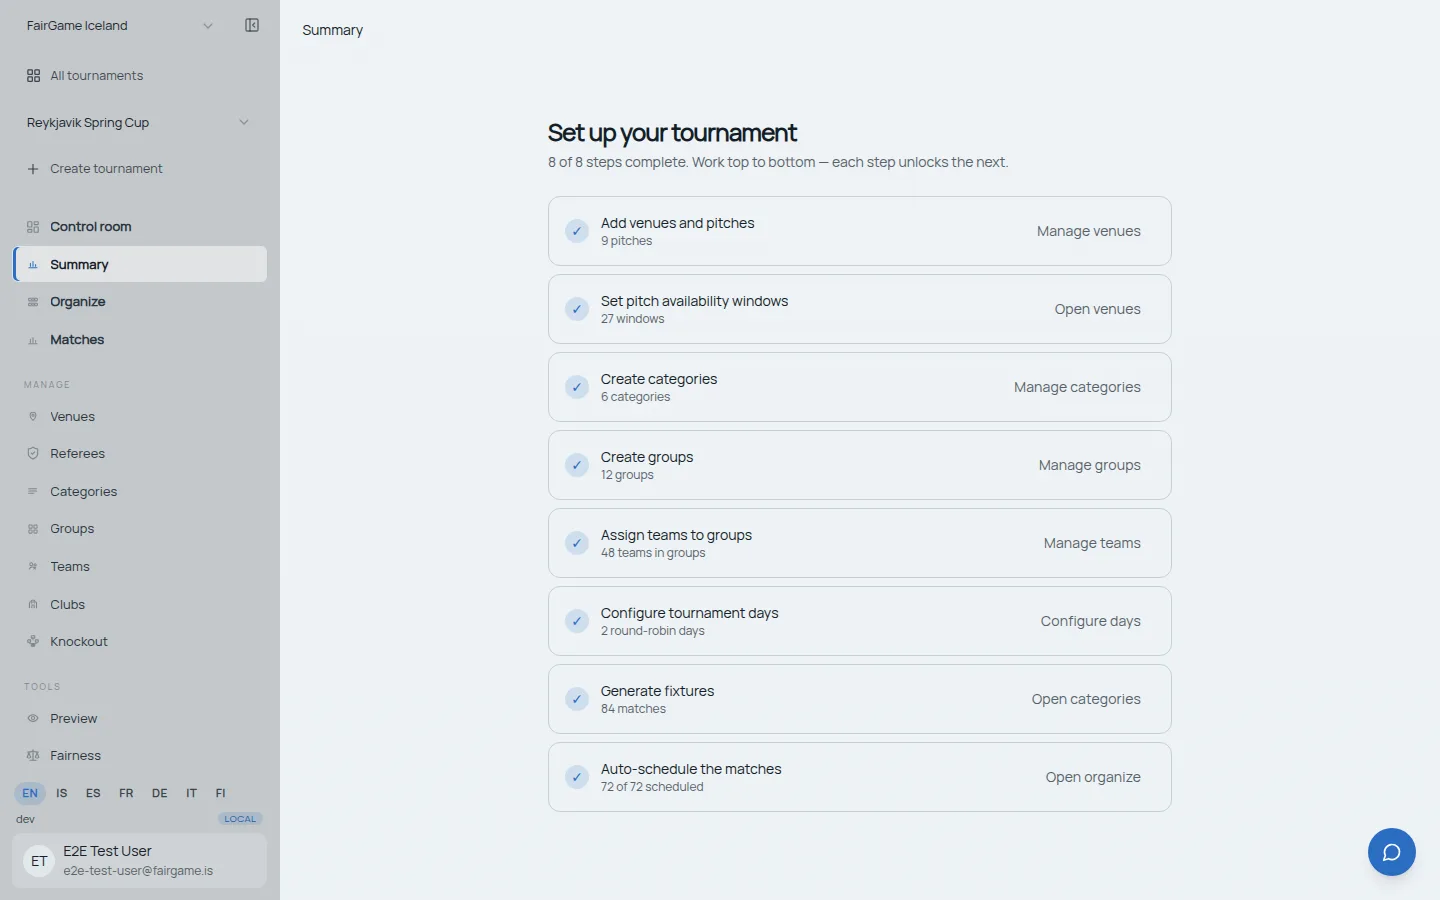This screenshot has height=900, width=1440.
Task: Collapse the sidebar panel icon
Action: pos(252,25)
